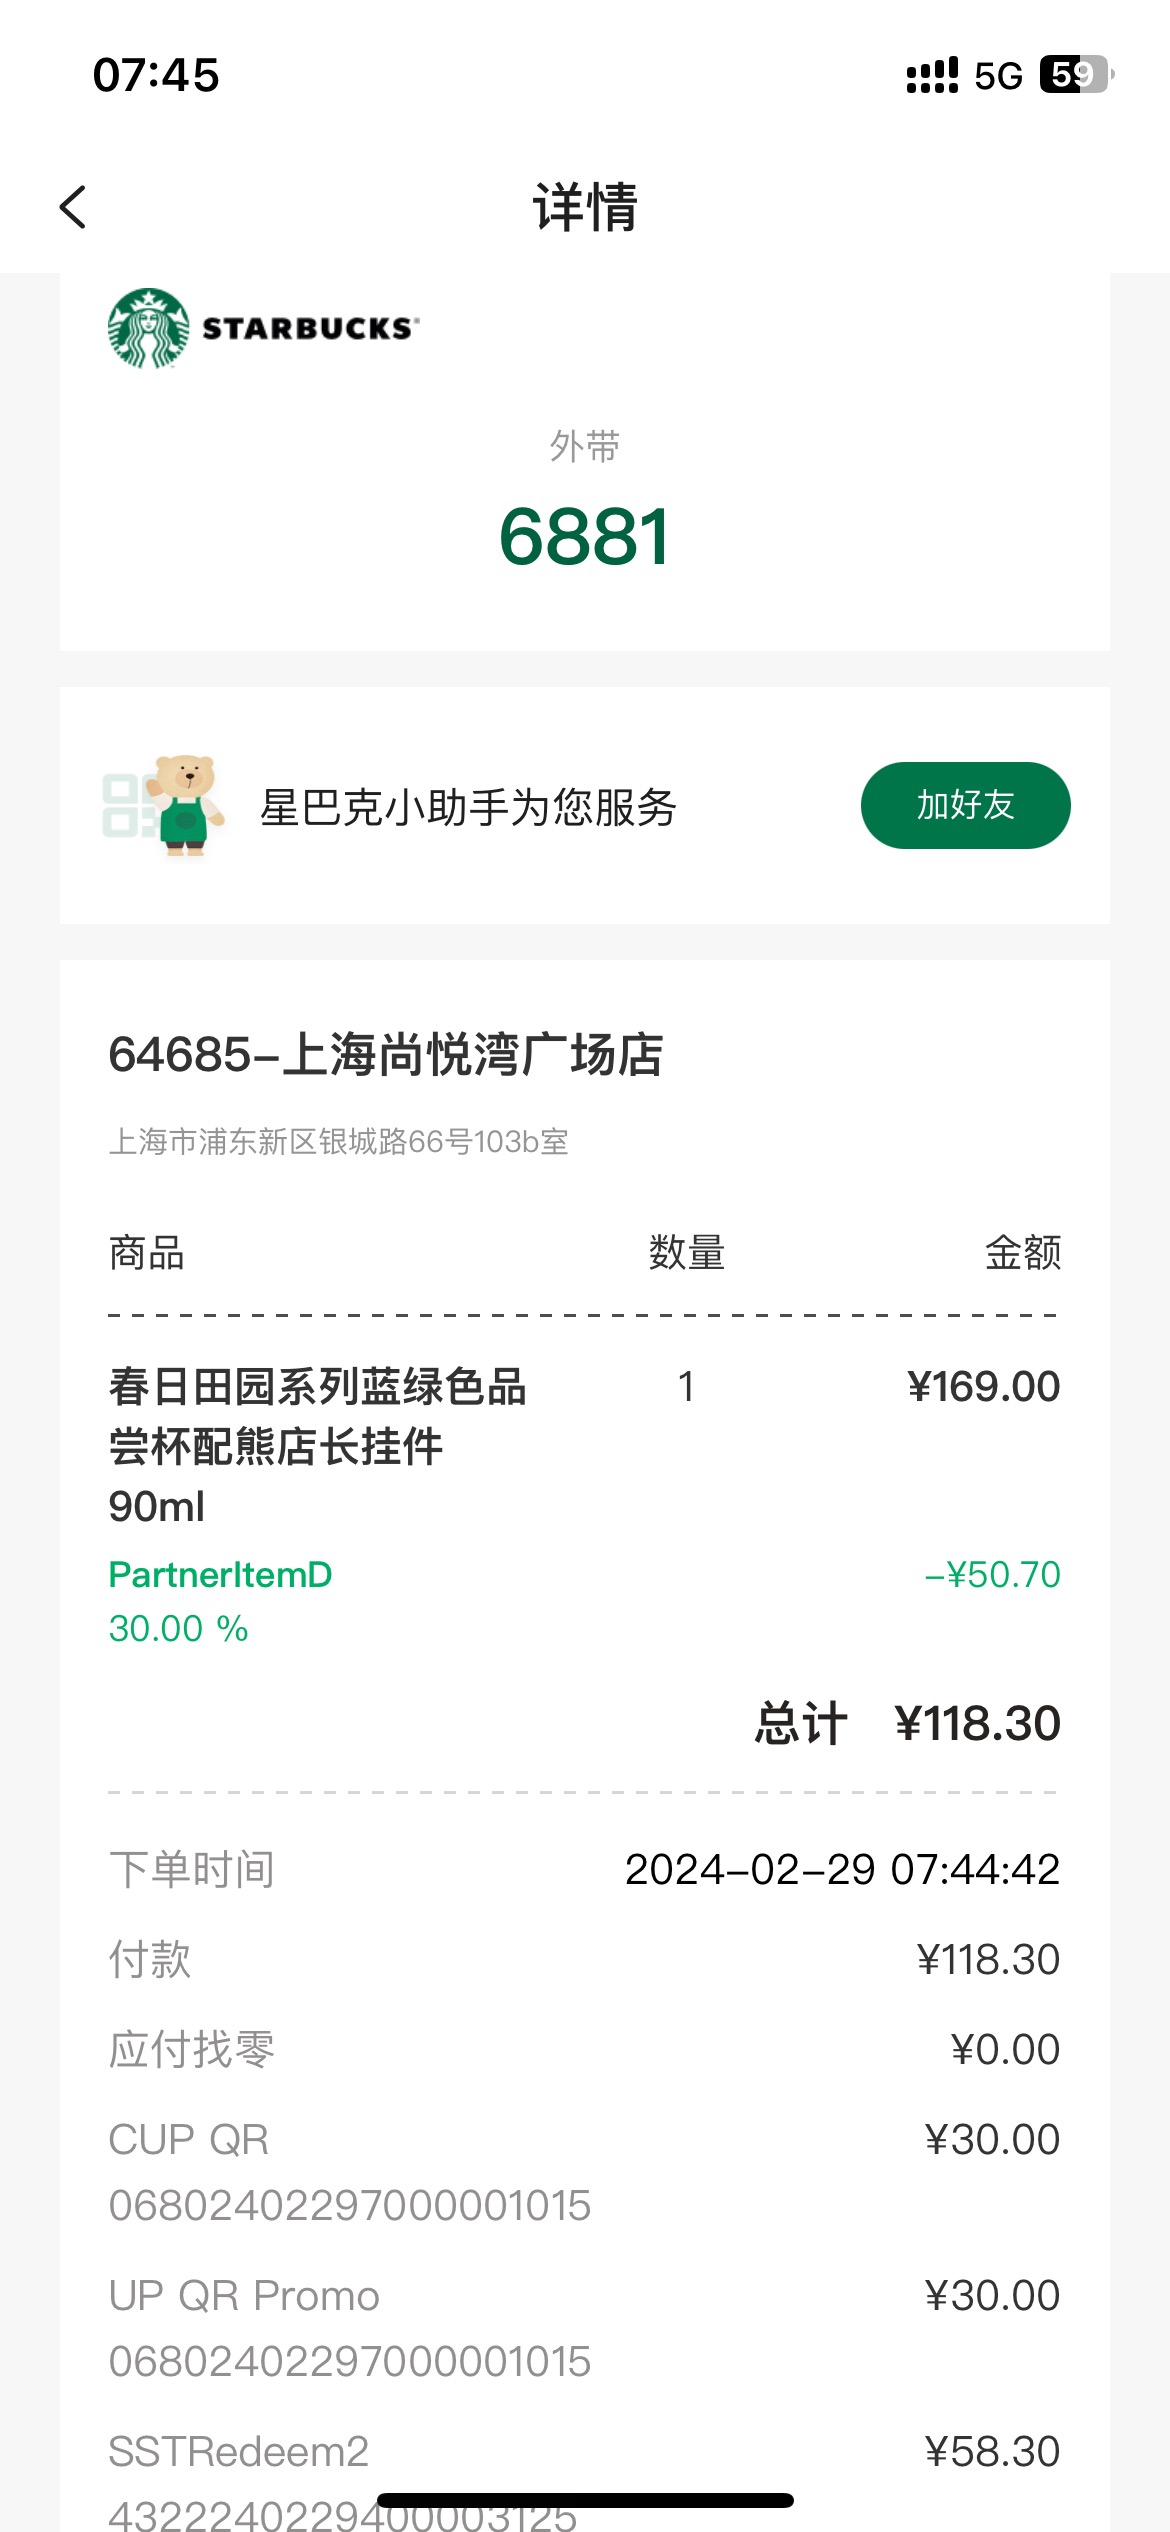The height and width of the screenshot is (2532, 1170).
Task: Tap the QR code icon beside bear
Action: click(x=128, y=806)
